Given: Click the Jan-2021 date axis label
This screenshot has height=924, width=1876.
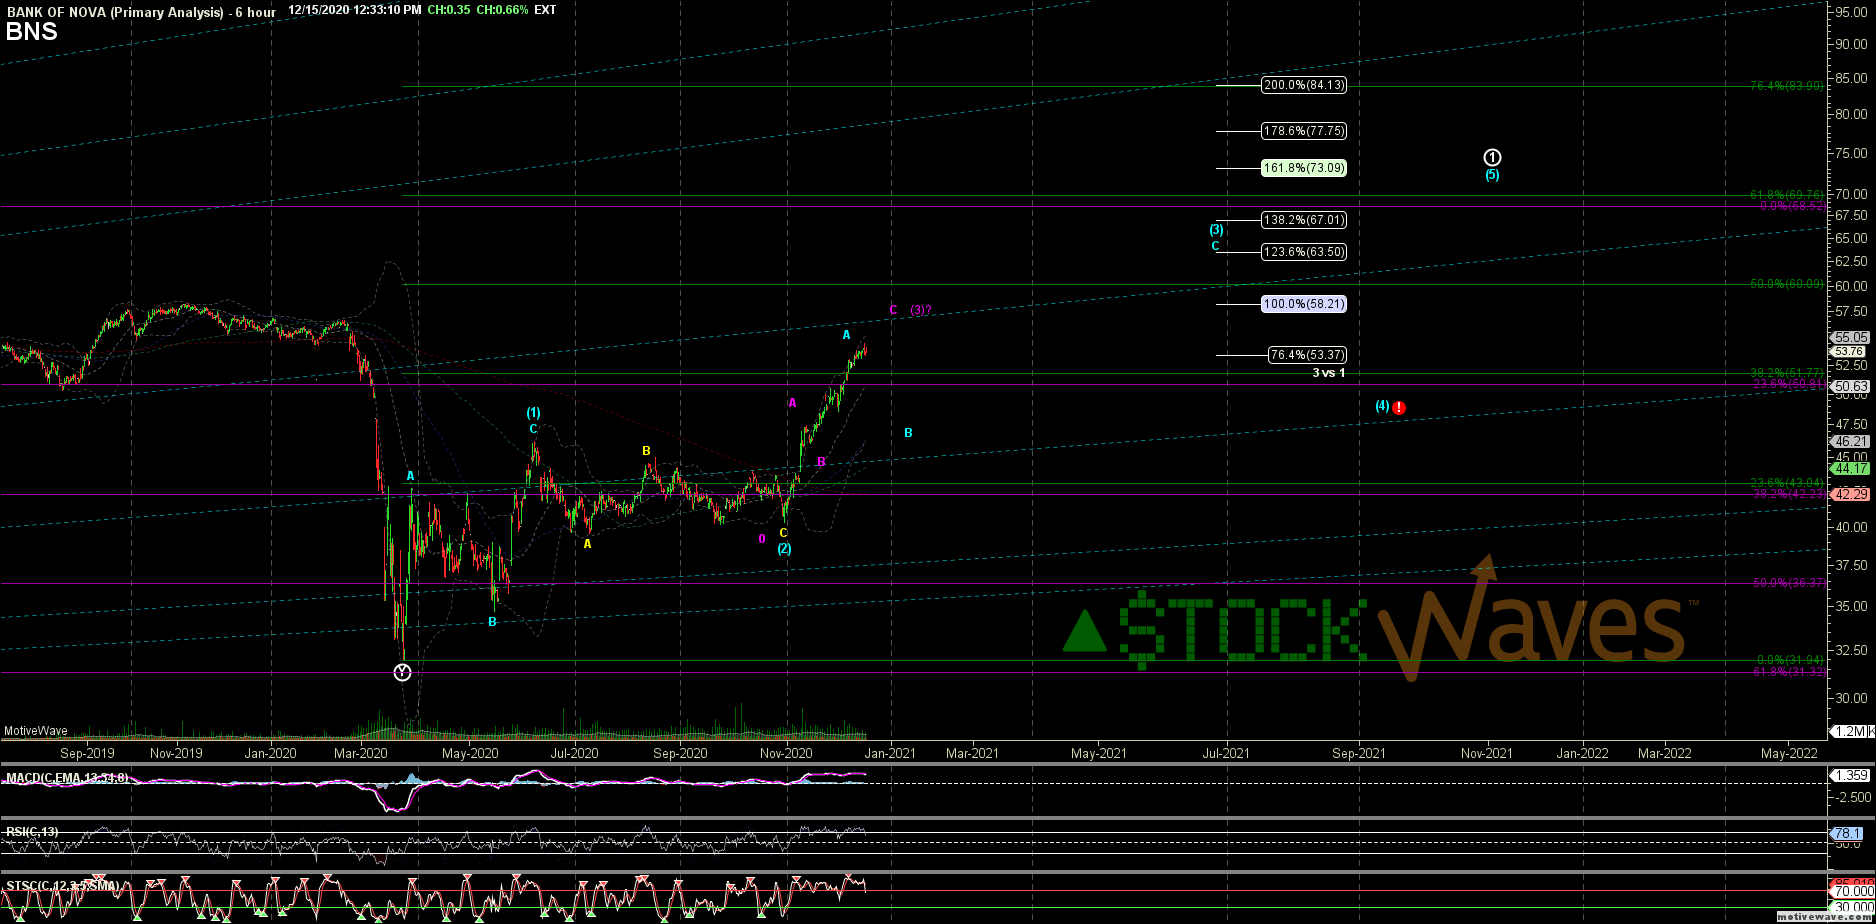Looking at the screenshot, I should point(890,753).
